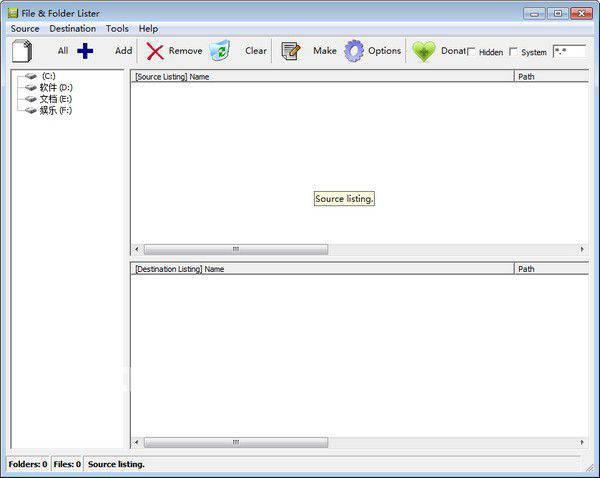Click destination listing scrollbar right arrow
The image size is (600, 478).
pos(582,442)
